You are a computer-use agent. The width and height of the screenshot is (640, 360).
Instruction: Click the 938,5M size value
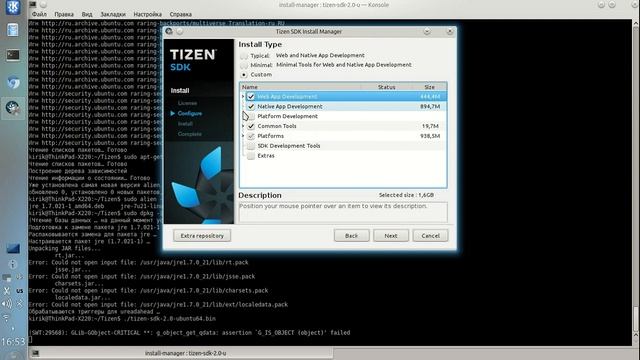pos(430,136)
